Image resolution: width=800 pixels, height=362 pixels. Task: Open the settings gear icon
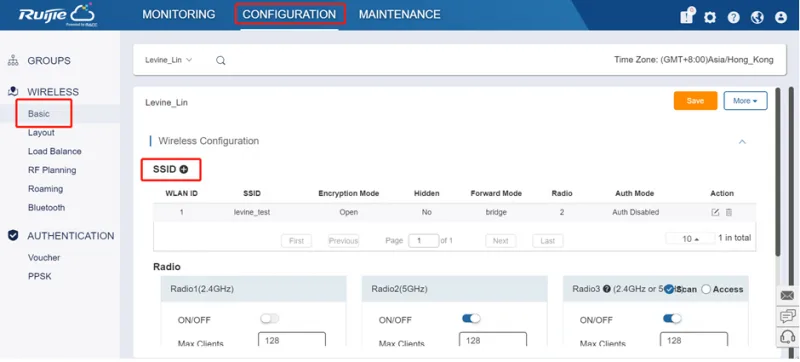710,17
